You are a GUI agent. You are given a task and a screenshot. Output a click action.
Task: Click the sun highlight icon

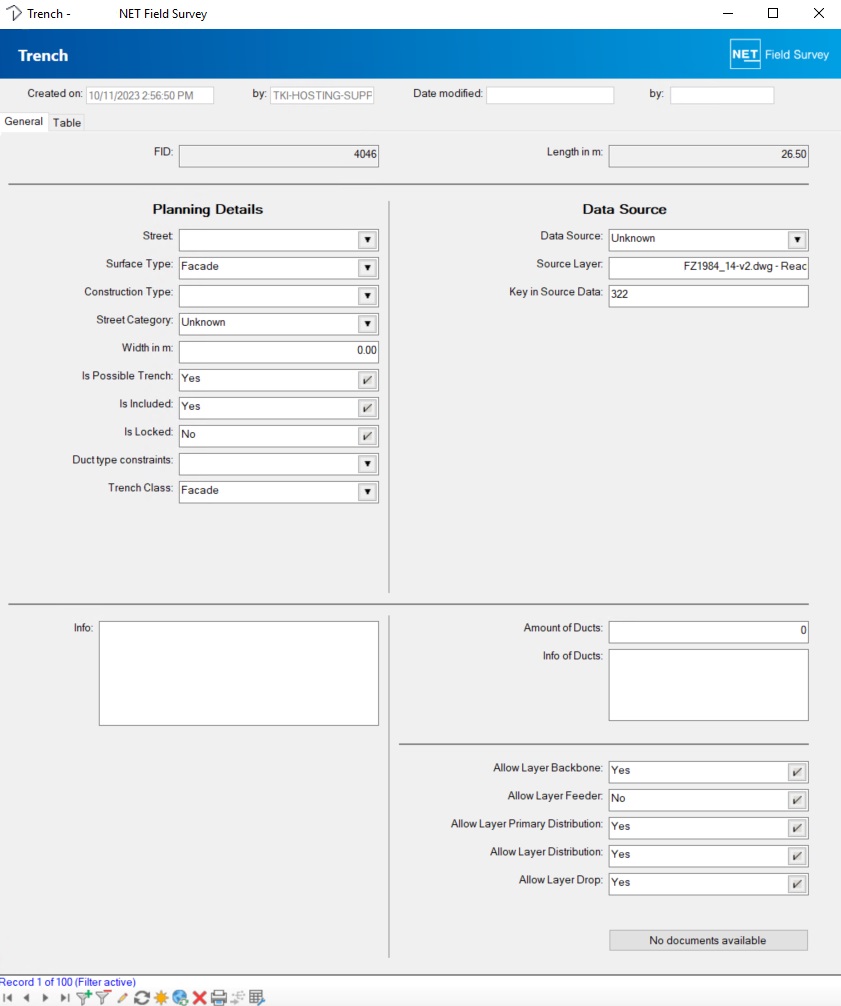coord(161,998)
